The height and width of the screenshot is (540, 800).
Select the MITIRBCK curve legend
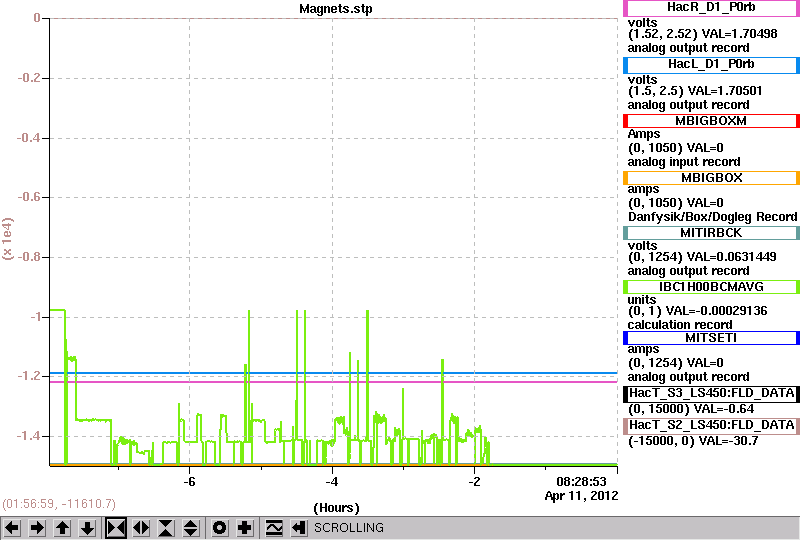[711, 233]
